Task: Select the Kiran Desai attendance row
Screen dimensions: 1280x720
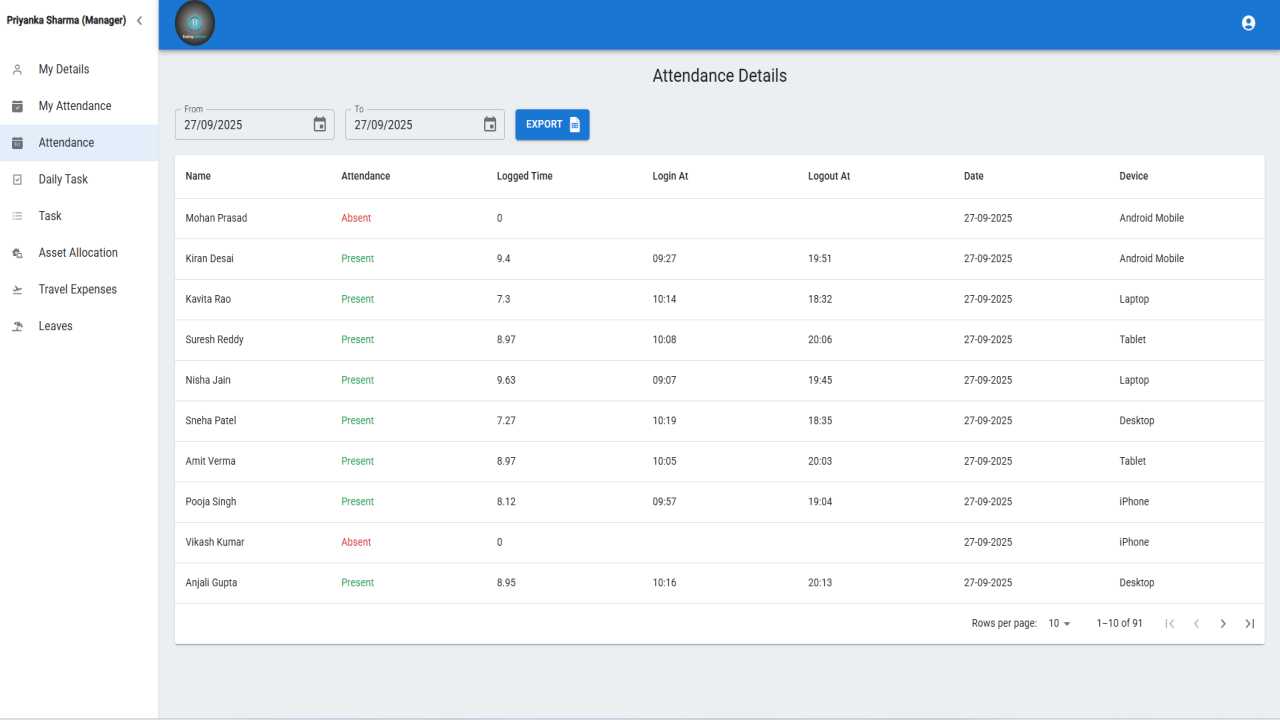Action: (720, 259)
